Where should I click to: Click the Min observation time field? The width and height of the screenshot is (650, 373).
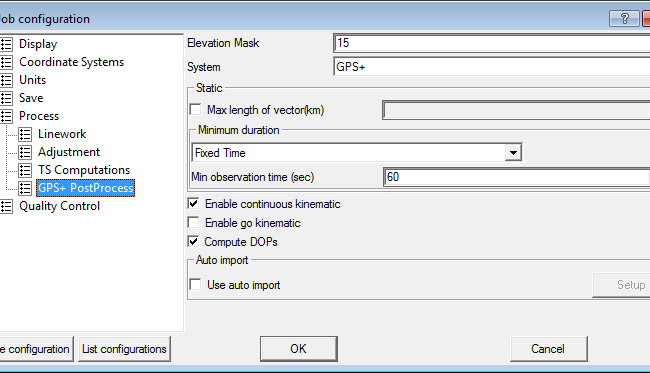tap(517, 177)
